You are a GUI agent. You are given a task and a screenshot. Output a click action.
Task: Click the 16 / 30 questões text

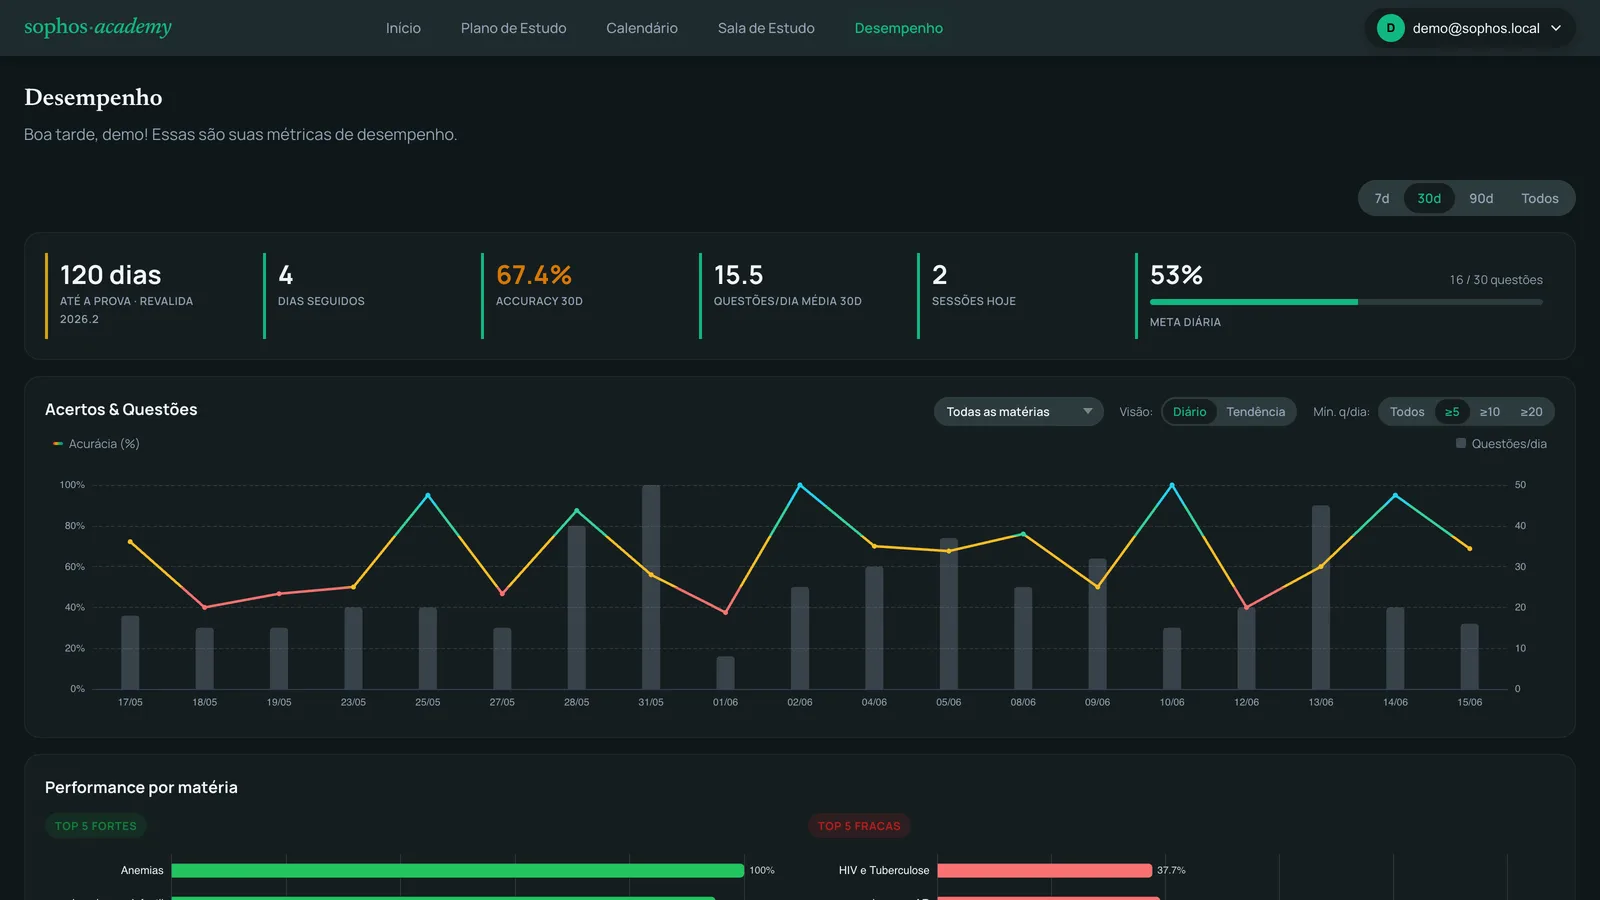(x=1496, y=280)
